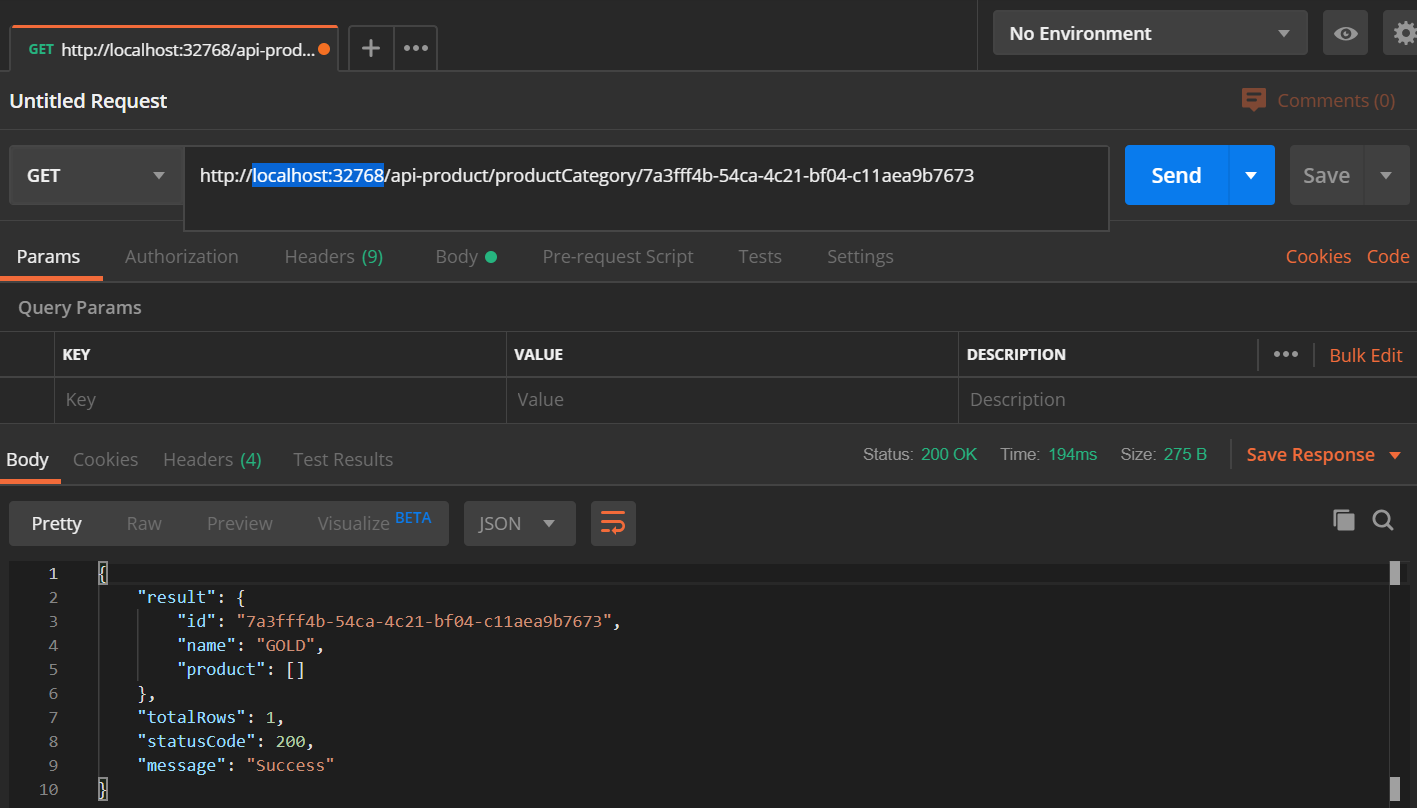Image resolution: width=1417 pixels, height=808 pixels.
Task: Click the Value input cell
Action: (732, 400)
